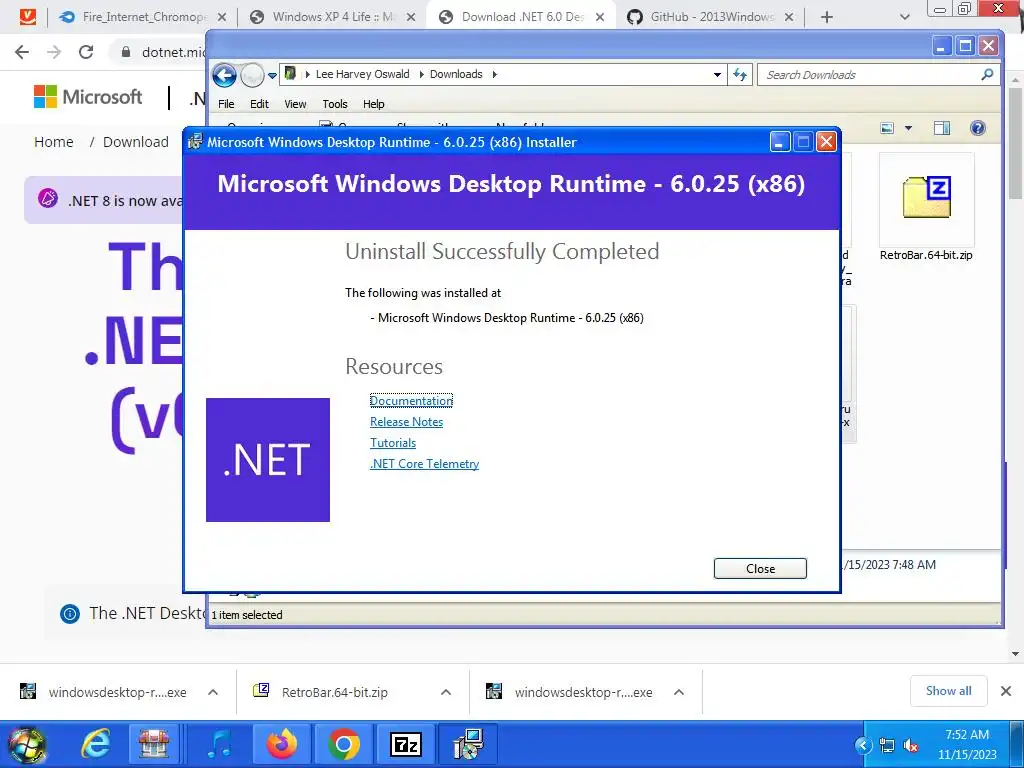1024x768 pixels.
Task: Open 7-Zip from taskbar
Action: (x=406, y=744)
